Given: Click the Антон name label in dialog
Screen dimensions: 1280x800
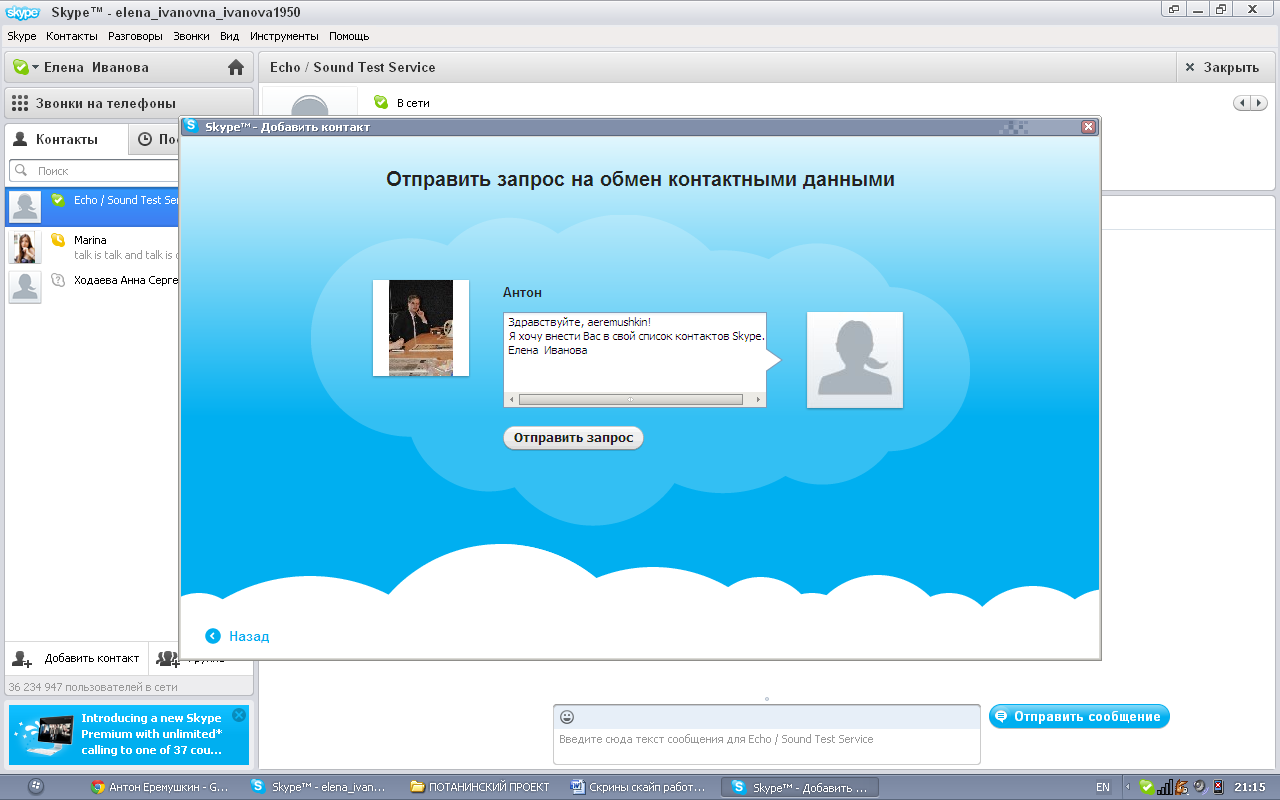Looking at the screenshot, I should pos(522,292).
